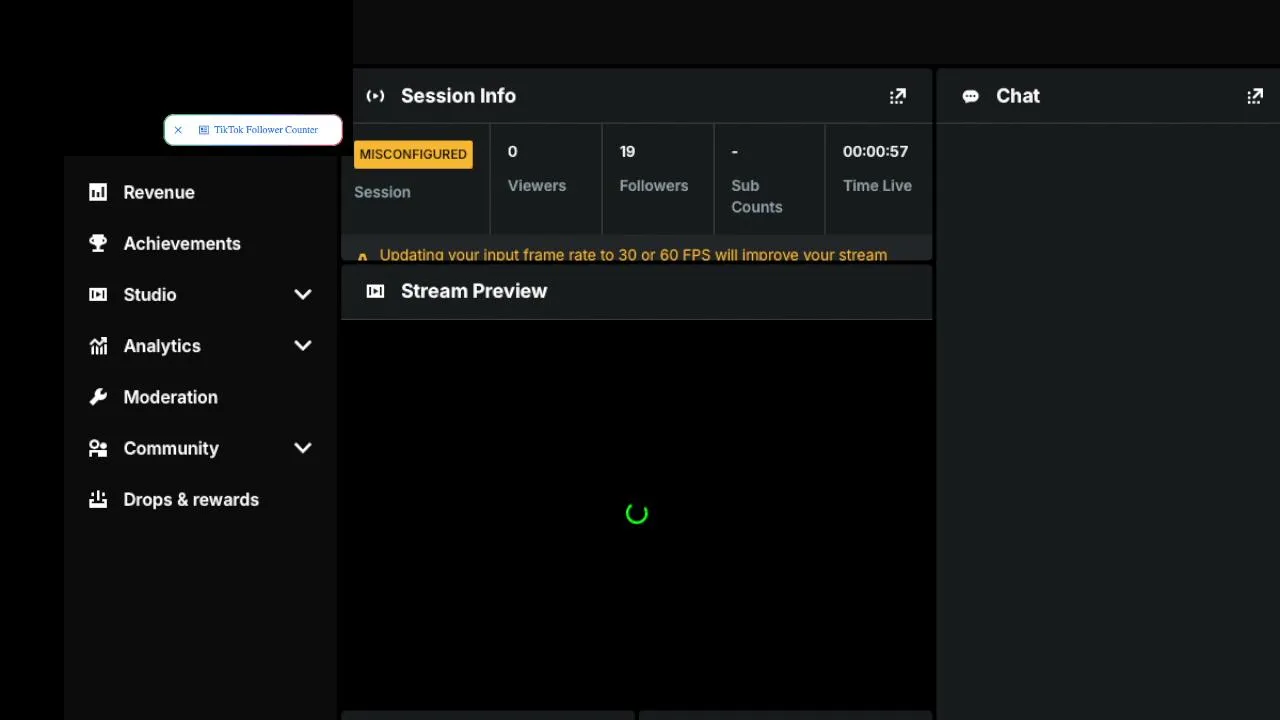This screenshot has height=720, width=1280.
Task: Click the Community people icon
Action: 98,448
